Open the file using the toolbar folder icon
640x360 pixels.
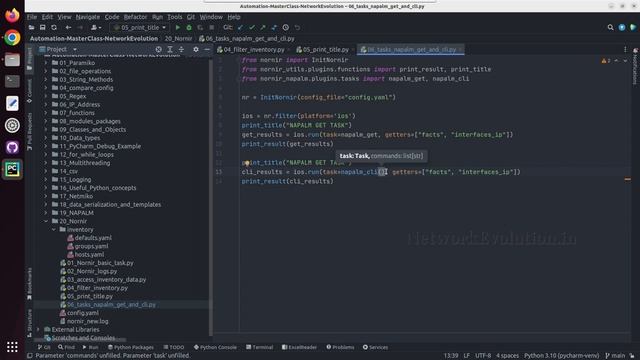31,27
